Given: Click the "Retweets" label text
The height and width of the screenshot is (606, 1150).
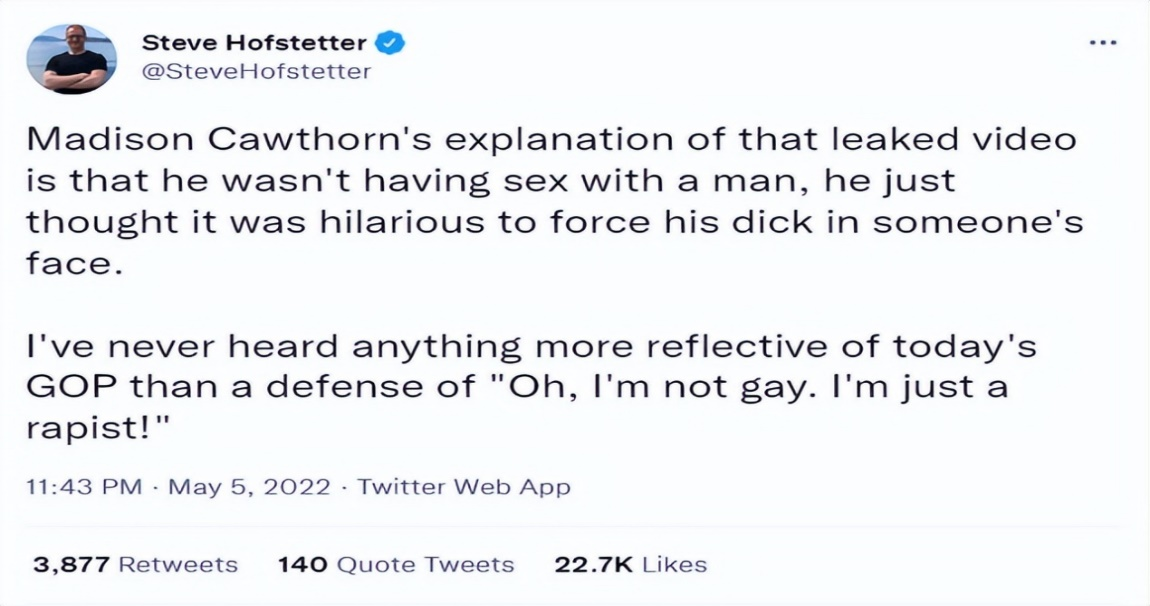Looking at the screenshot, I should [178, 564].
